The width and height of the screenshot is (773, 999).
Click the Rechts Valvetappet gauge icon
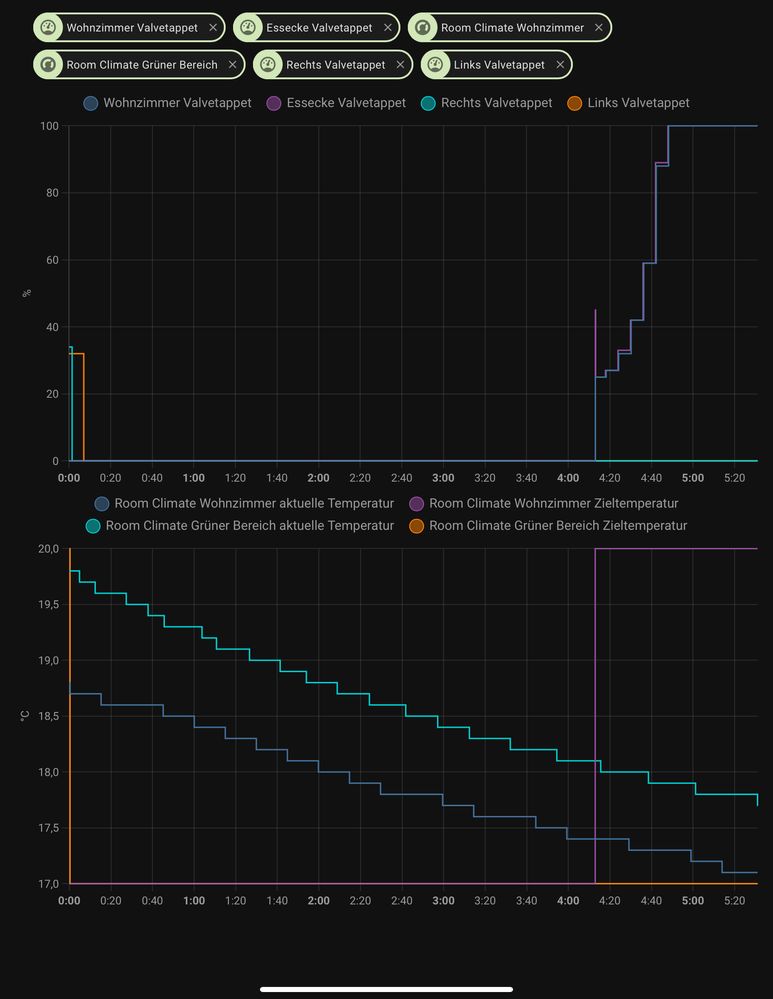(267, 65)
